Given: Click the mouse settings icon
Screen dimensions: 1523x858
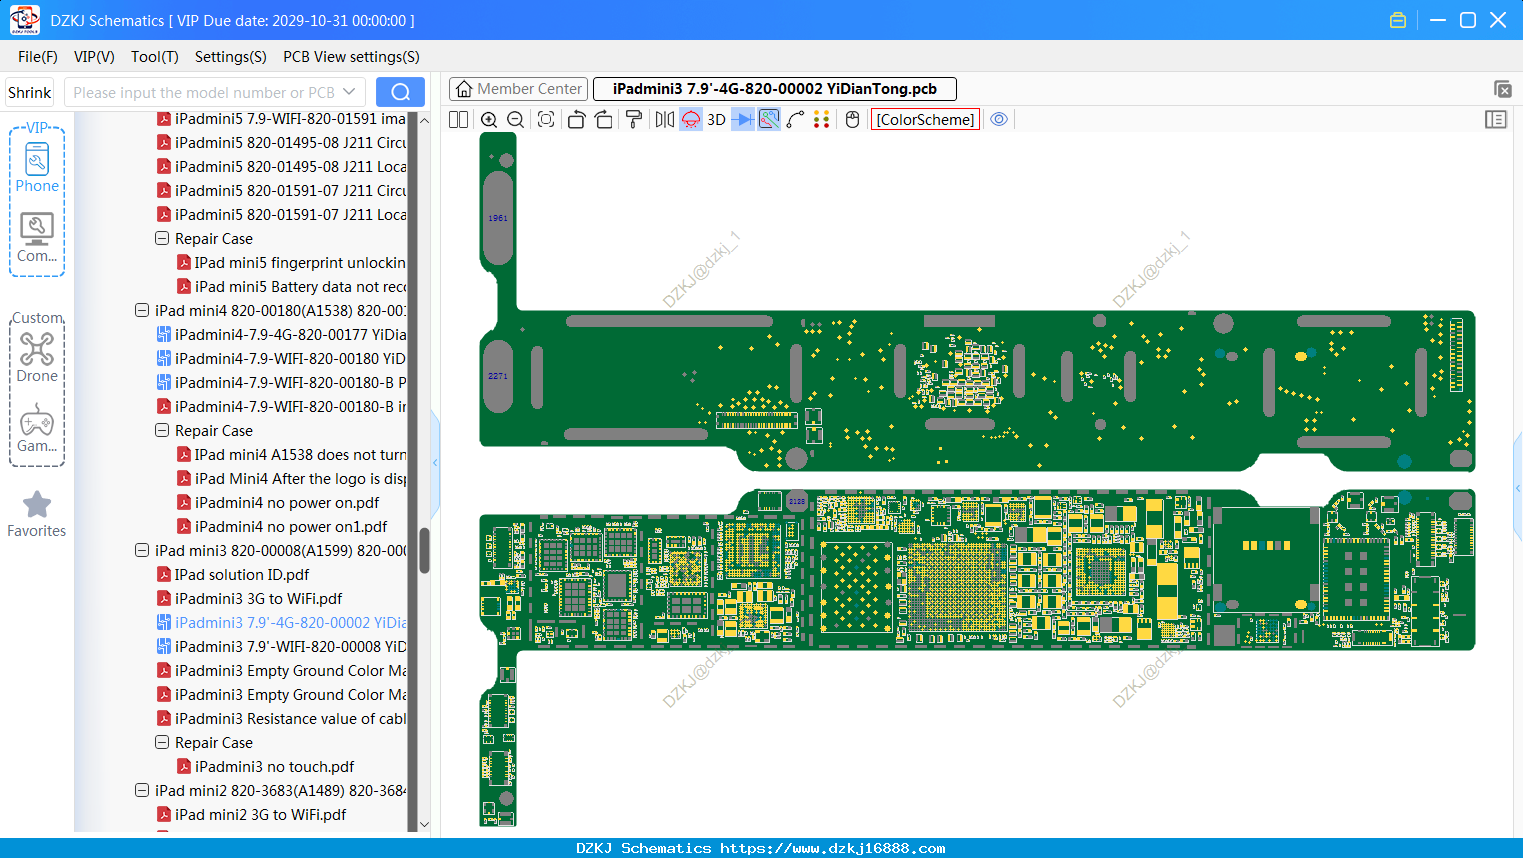Looking at the screenshot, I should 852,119.
